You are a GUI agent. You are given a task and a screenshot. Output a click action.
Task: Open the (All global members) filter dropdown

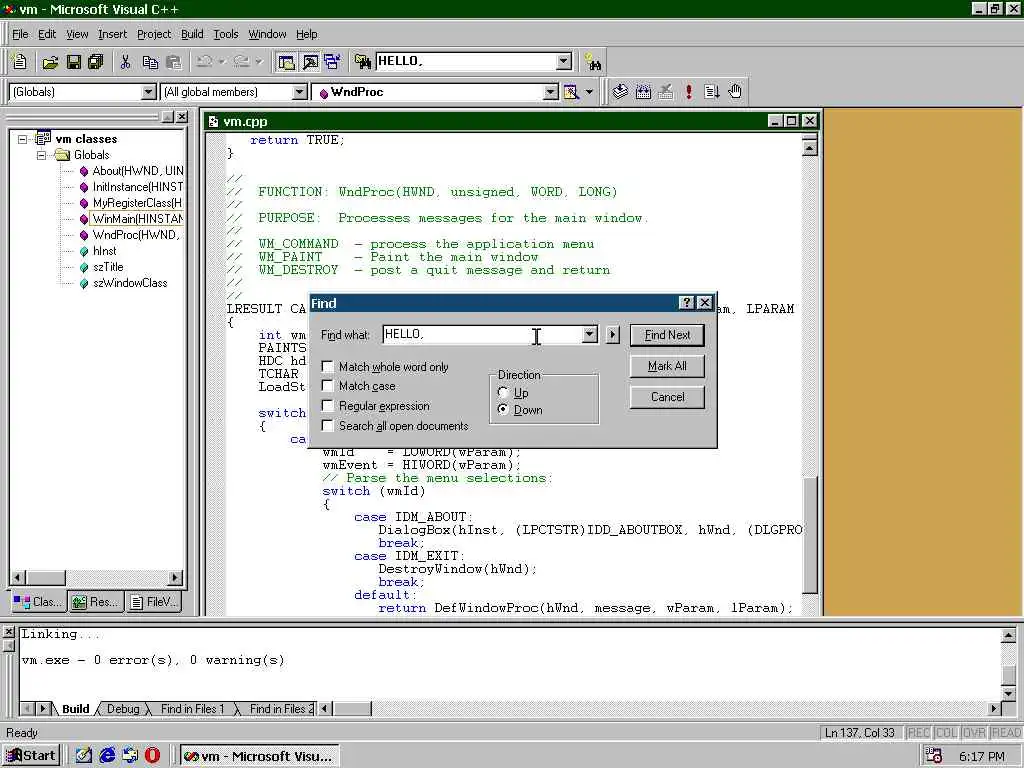tap(299, 92)
